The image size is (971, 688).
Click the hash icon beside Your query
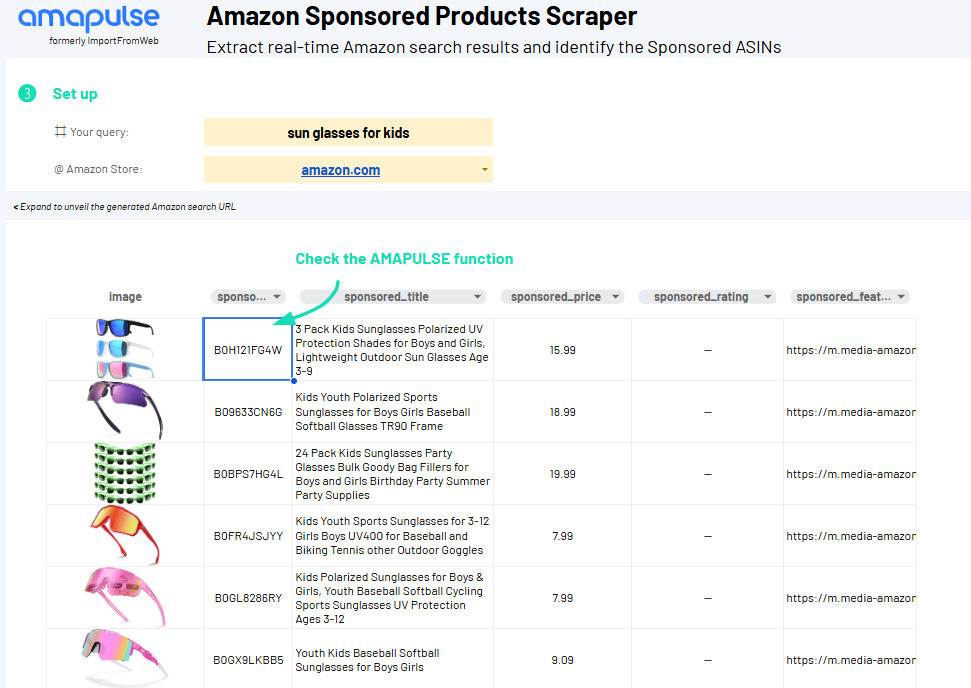click(60, 131)
